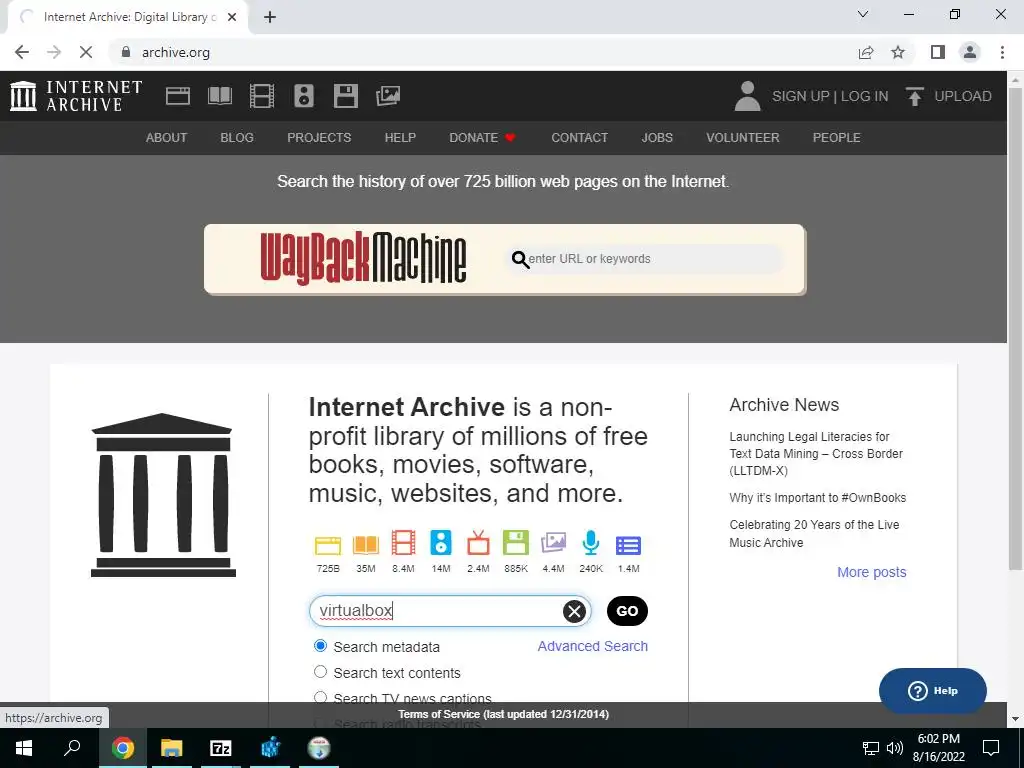Image resolution: width=1024 pixels, height=768 pixels.
Task: Click the Internet Archive logo in header
Action: tap(76, 96)
